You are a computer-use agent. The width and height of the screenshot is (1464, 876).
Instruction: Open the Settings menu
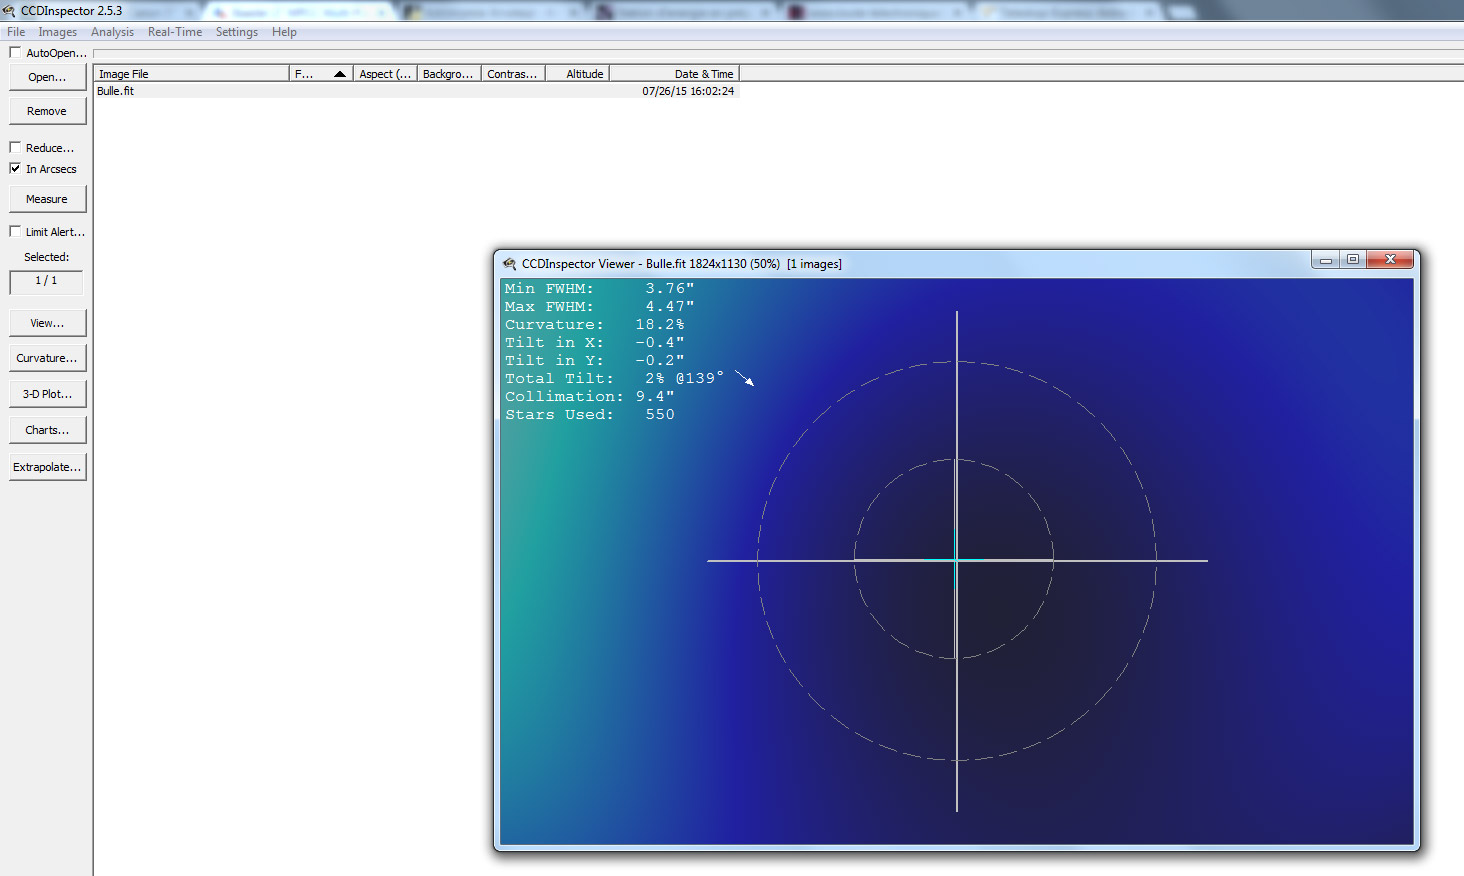pyautogui.click(x=237, y=32)
